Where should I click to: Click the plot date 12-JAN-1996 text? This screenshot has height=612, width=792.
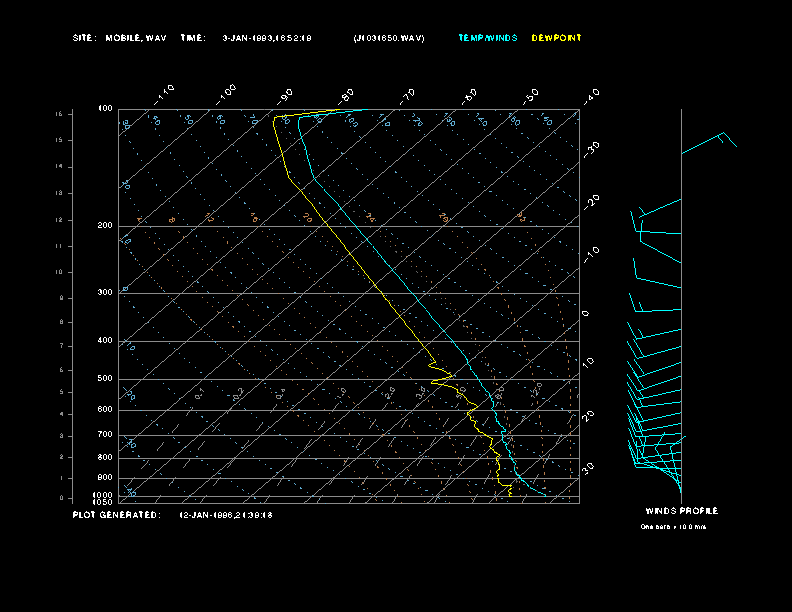tap(226, 515)
